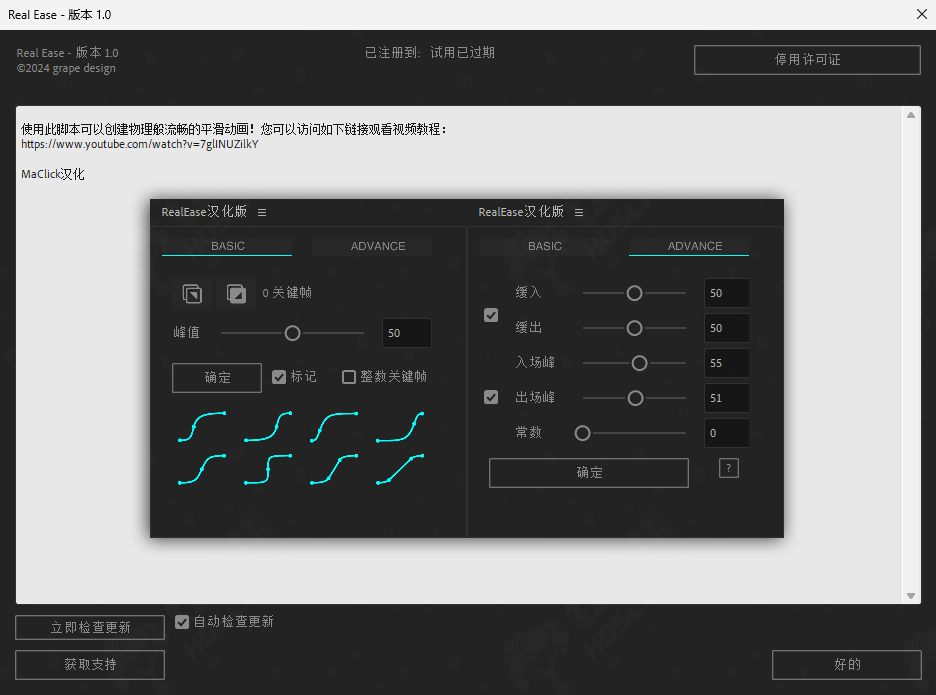Image resolution: width=936 pixels, height=695 pixels.
Task: Select the nearly linear curve preset in bottom row
Action: pyautogui.click(x=400, y=469)
